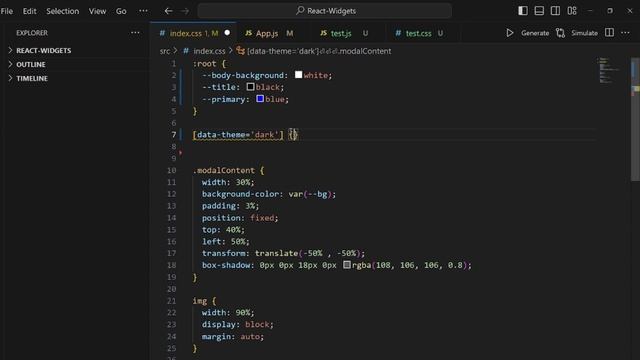Click the minimap code overview
The image size is (640, 360).
click(x=608, y=71)
